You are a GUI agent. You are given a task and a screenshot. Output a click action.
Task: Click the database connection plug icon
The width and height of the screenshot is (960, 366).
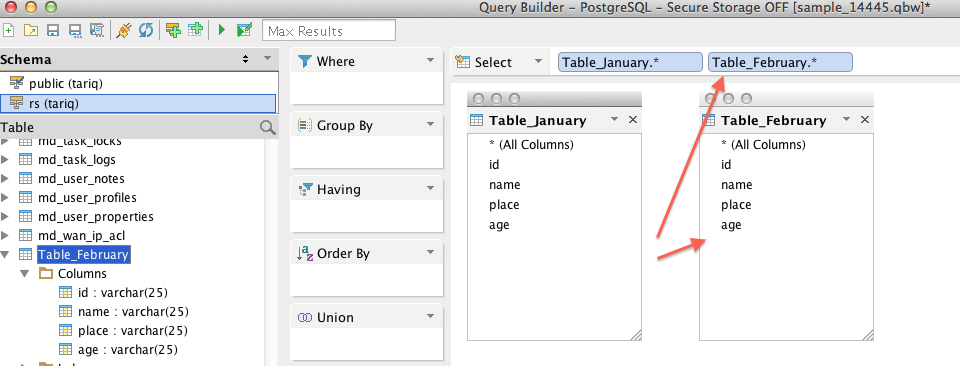click(123, 30)
